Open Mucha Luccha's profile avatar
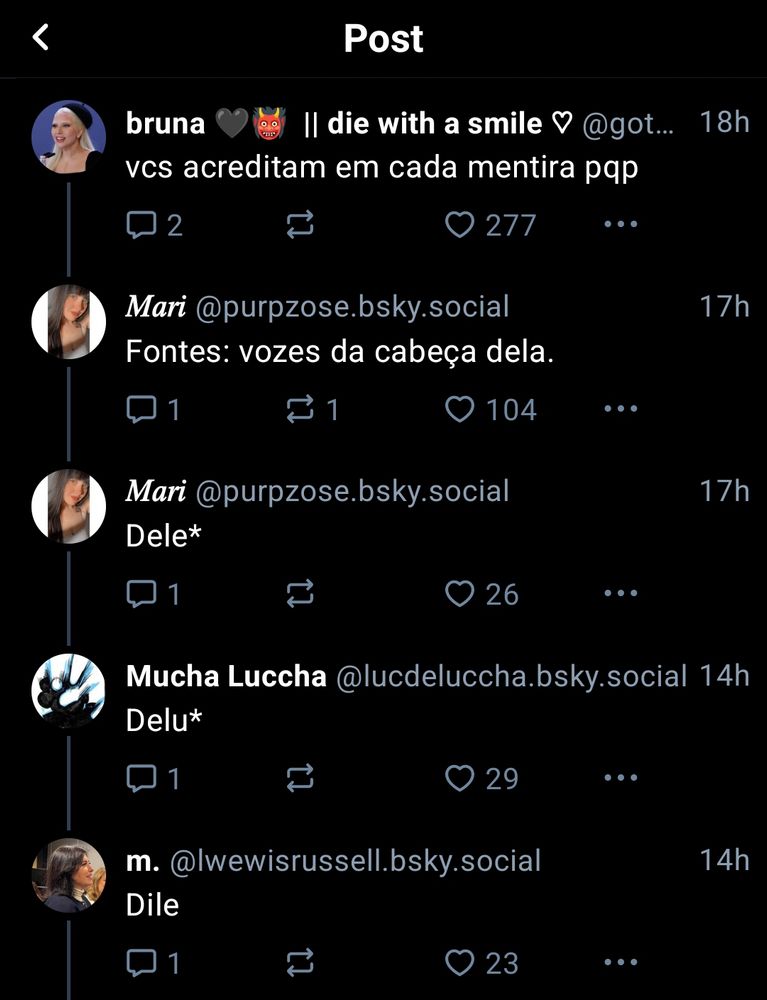The image size is (767, 1000). click(69, 690)
